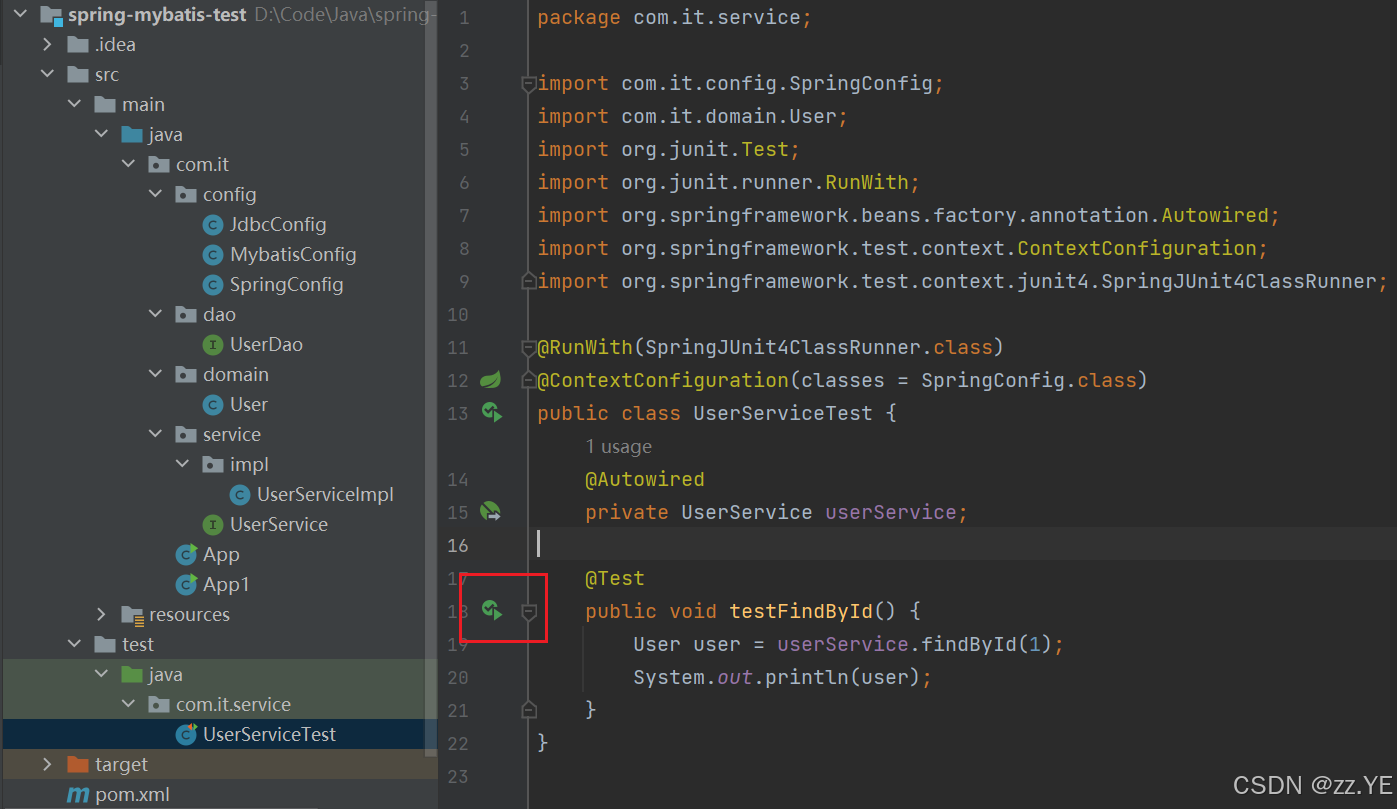Click line number 16 in the gutter

coord(458,545)
